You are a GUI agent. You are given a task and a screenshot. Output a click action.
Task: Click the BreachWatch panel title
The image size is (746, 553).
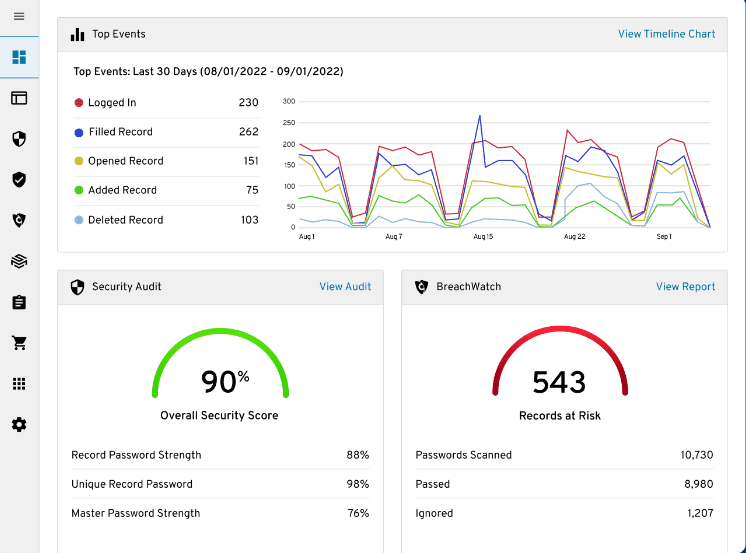469,286
